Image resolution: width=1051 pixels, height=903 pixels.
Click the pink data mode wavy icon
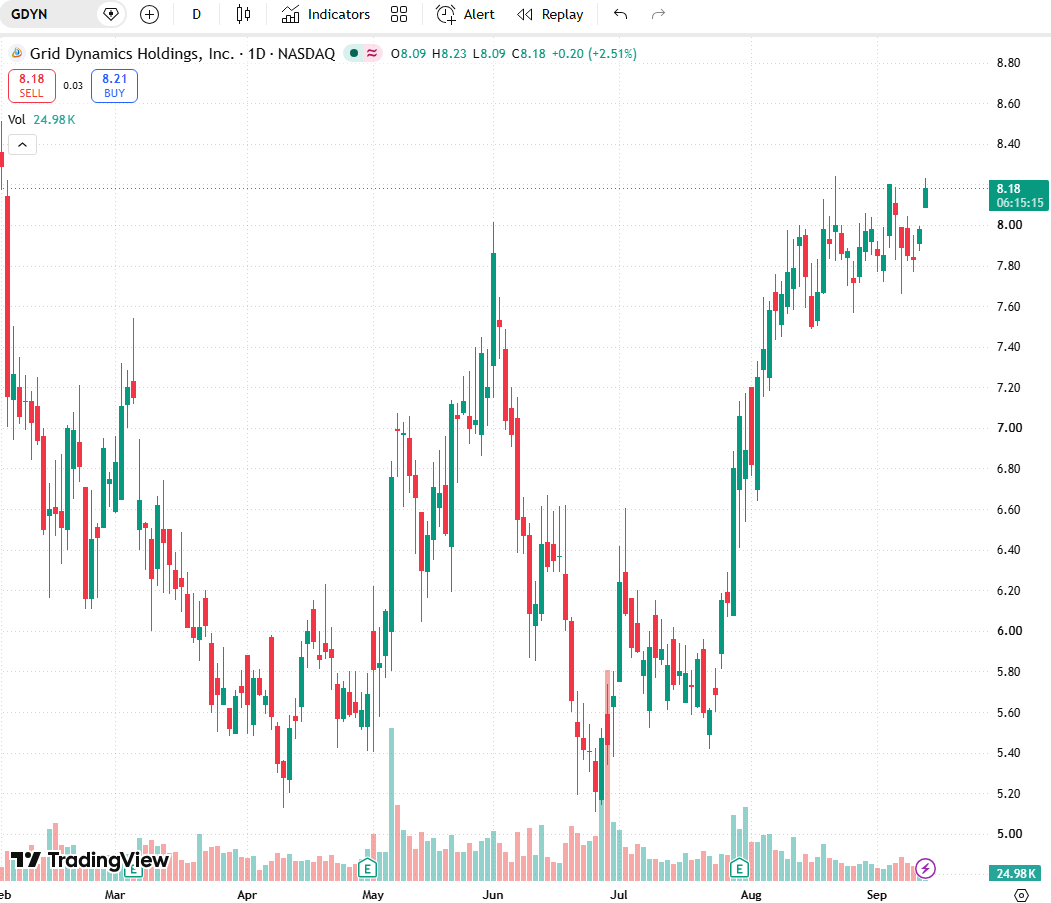click(x=372, y=53)
